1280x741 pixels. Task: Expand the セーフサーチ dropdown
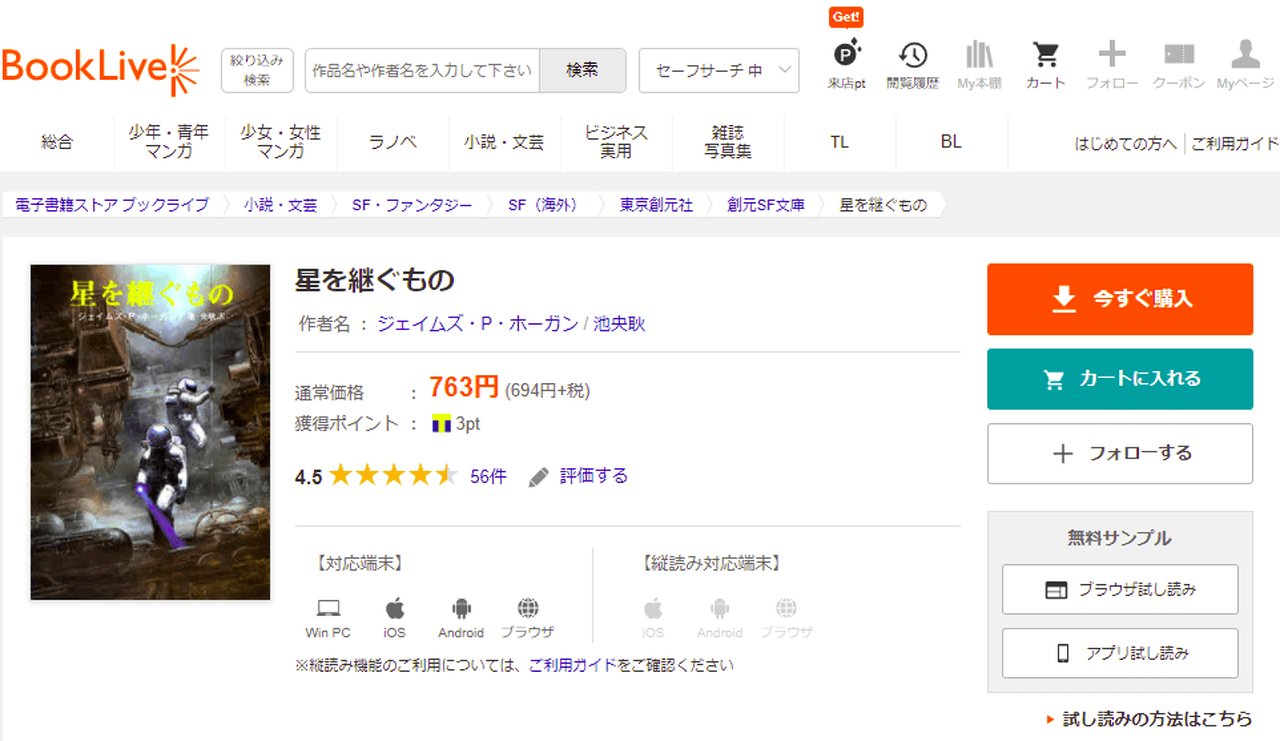pyautogui.click(x=718, y=70)
